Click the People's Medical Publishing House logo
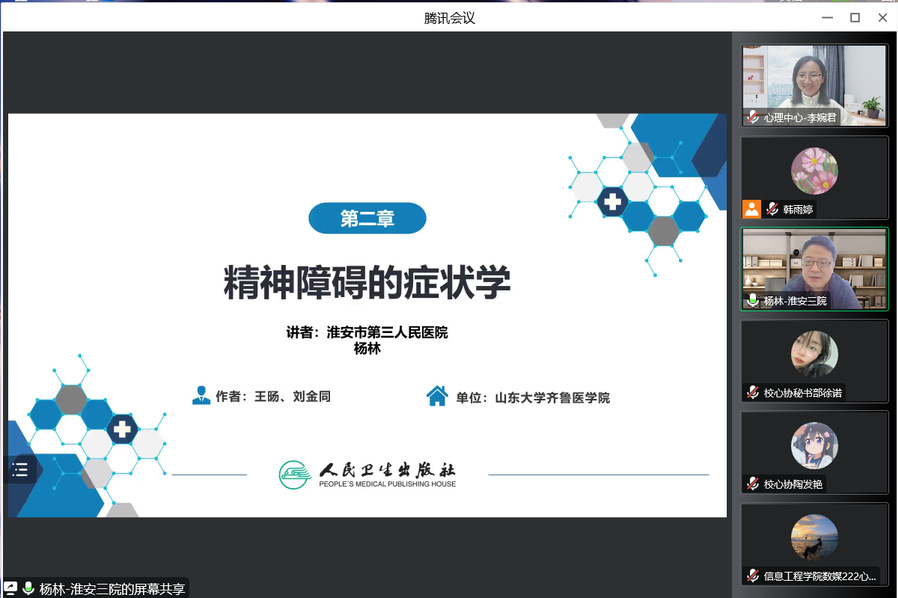The image size is (898, 598). (367, 473)
